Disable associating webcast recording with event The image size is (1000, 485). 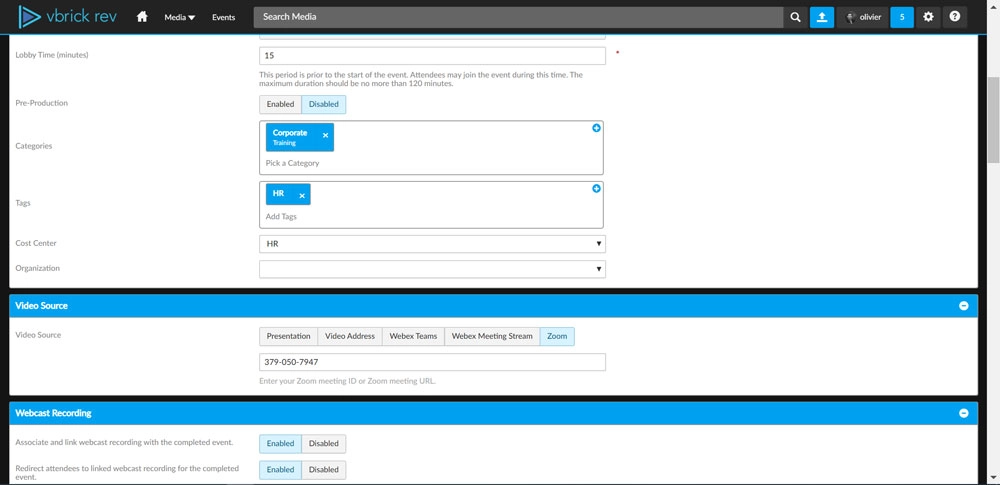point(324,444)
